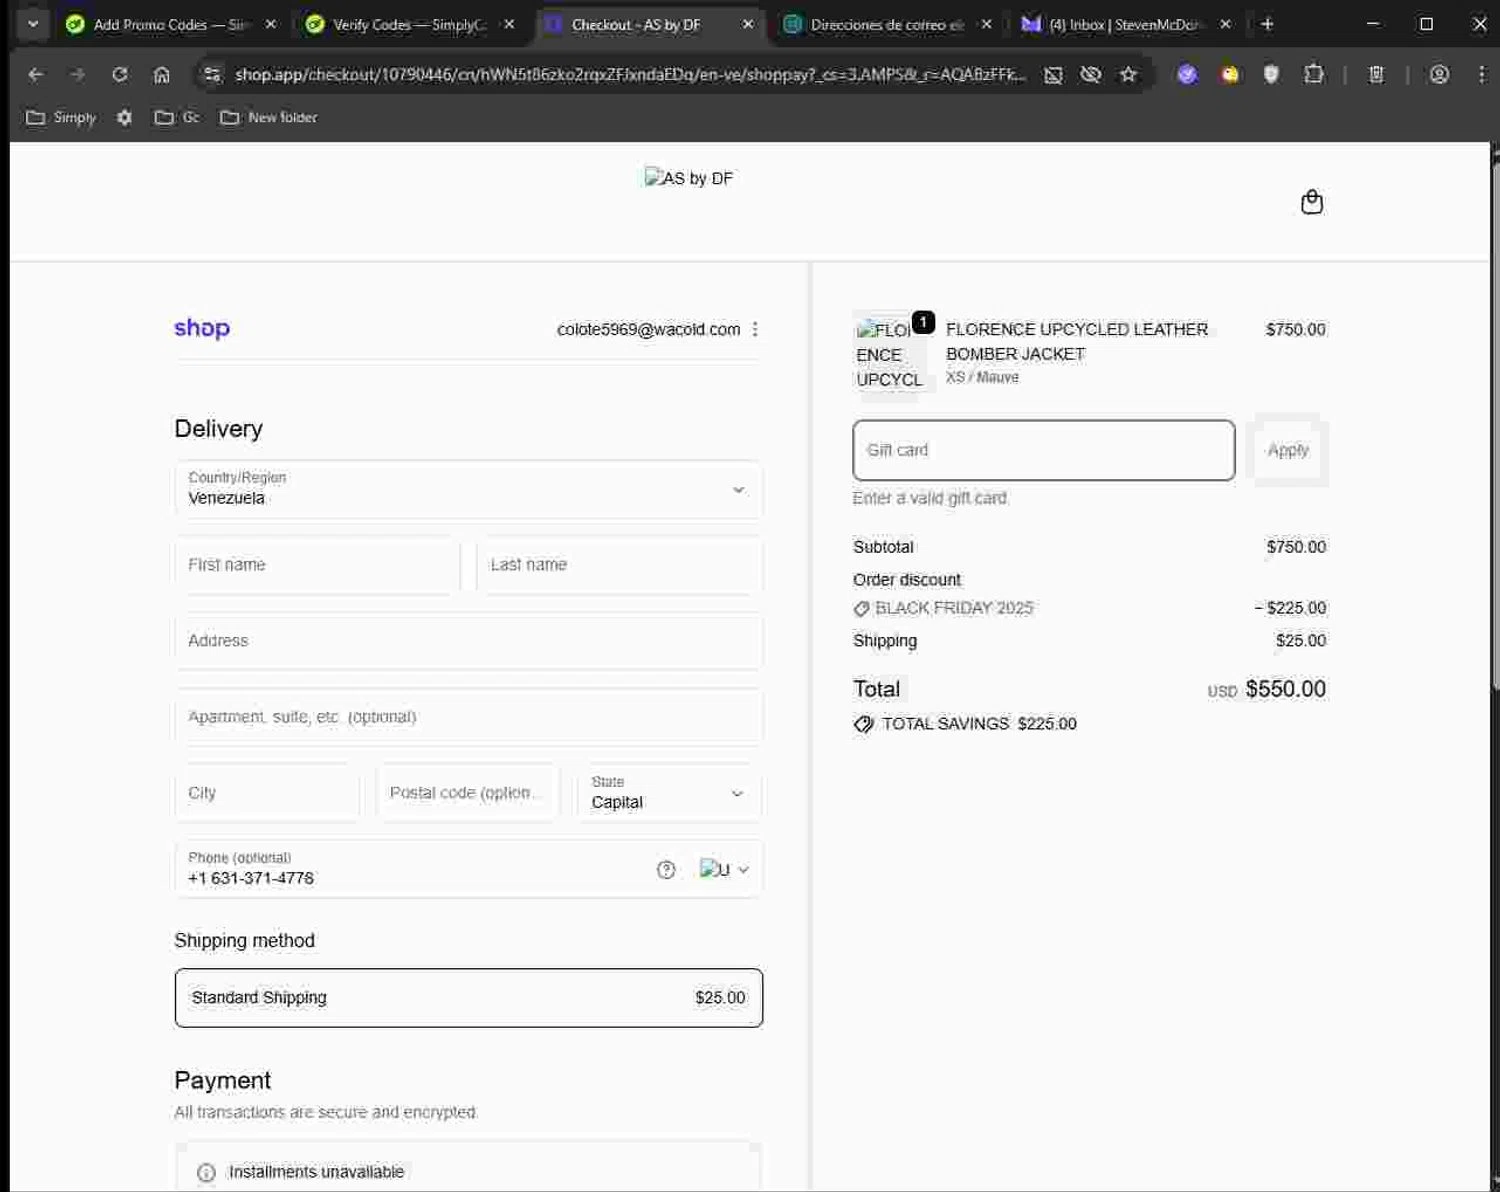Close the Inbox tab
The height and width of the screenshot is (1192, 1500).
1225,24
